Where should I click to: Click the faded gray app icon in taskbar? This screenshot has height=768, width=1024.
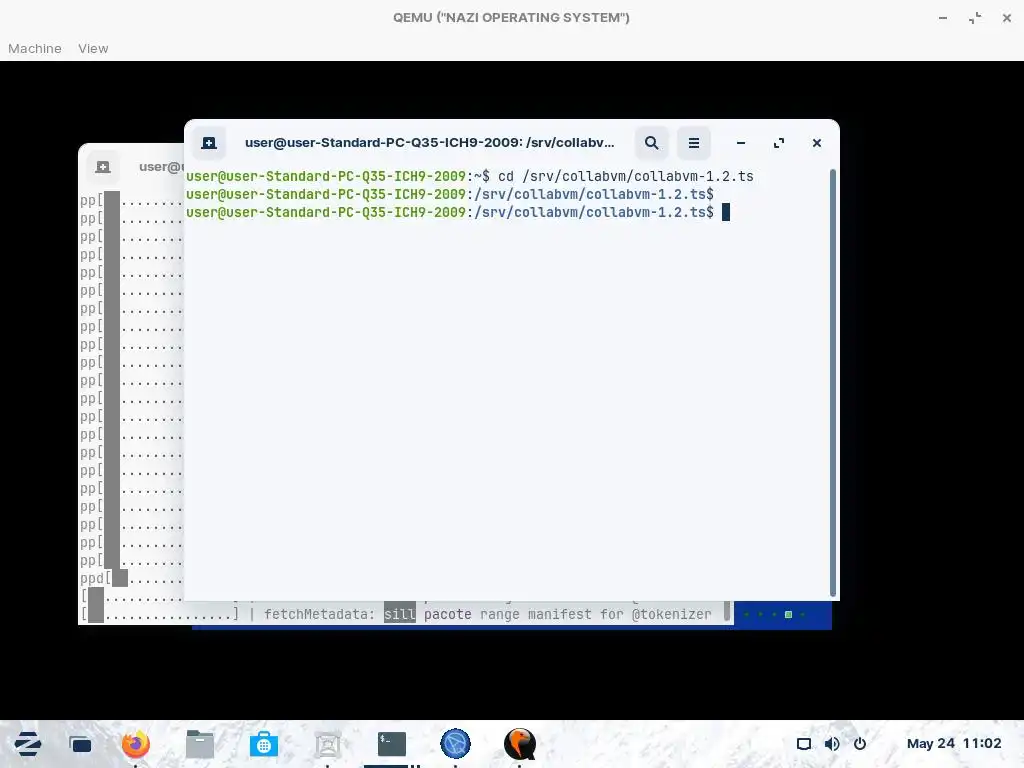click(x=328, y=744)
